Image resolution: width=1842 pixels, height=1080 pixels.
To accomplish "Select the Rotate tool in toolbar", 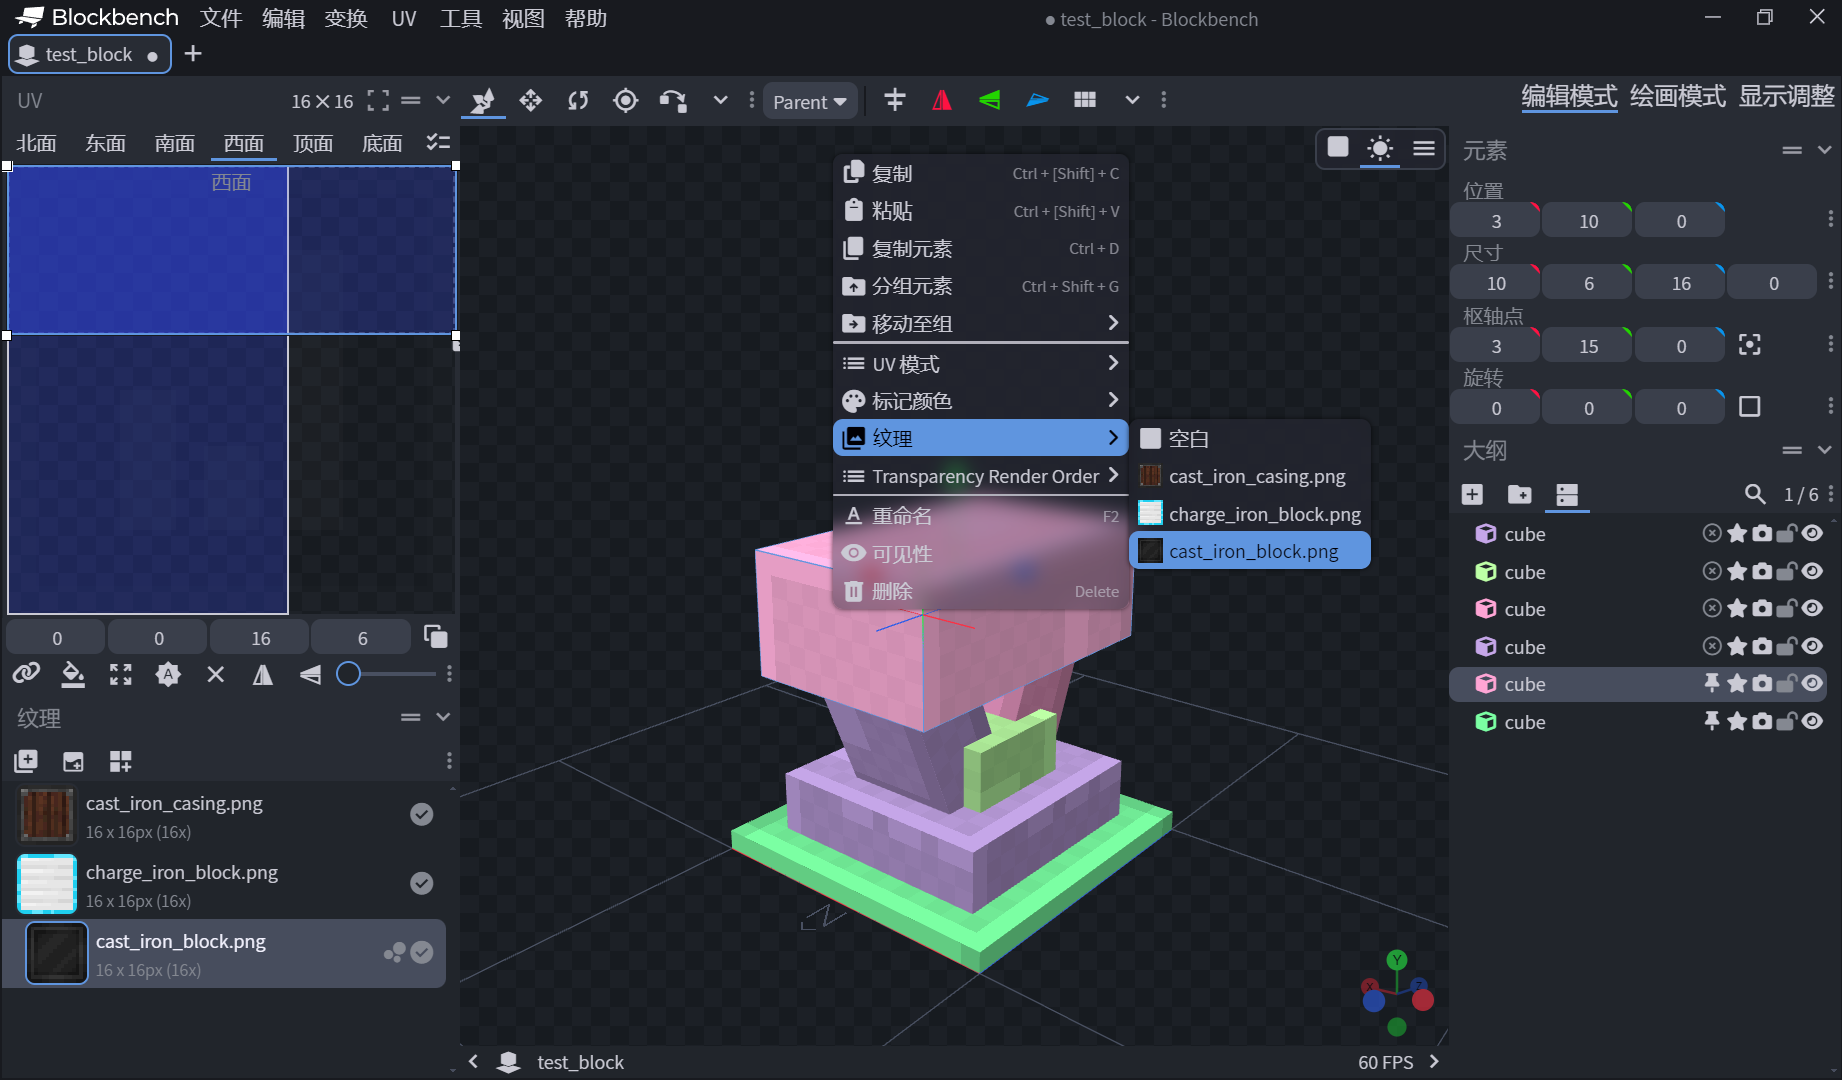I will point(578,101).
